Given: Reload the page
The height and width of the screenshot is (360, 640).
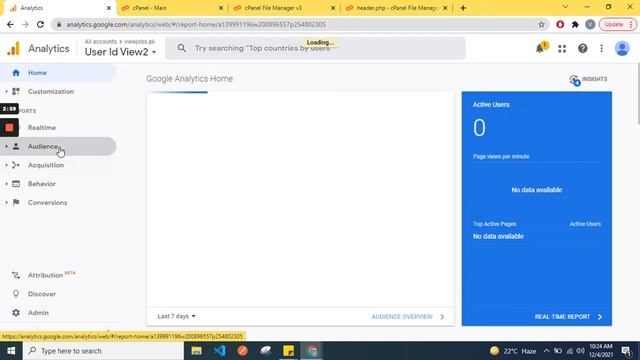Looking at the screenshot, I should click(x=40, y=24).
